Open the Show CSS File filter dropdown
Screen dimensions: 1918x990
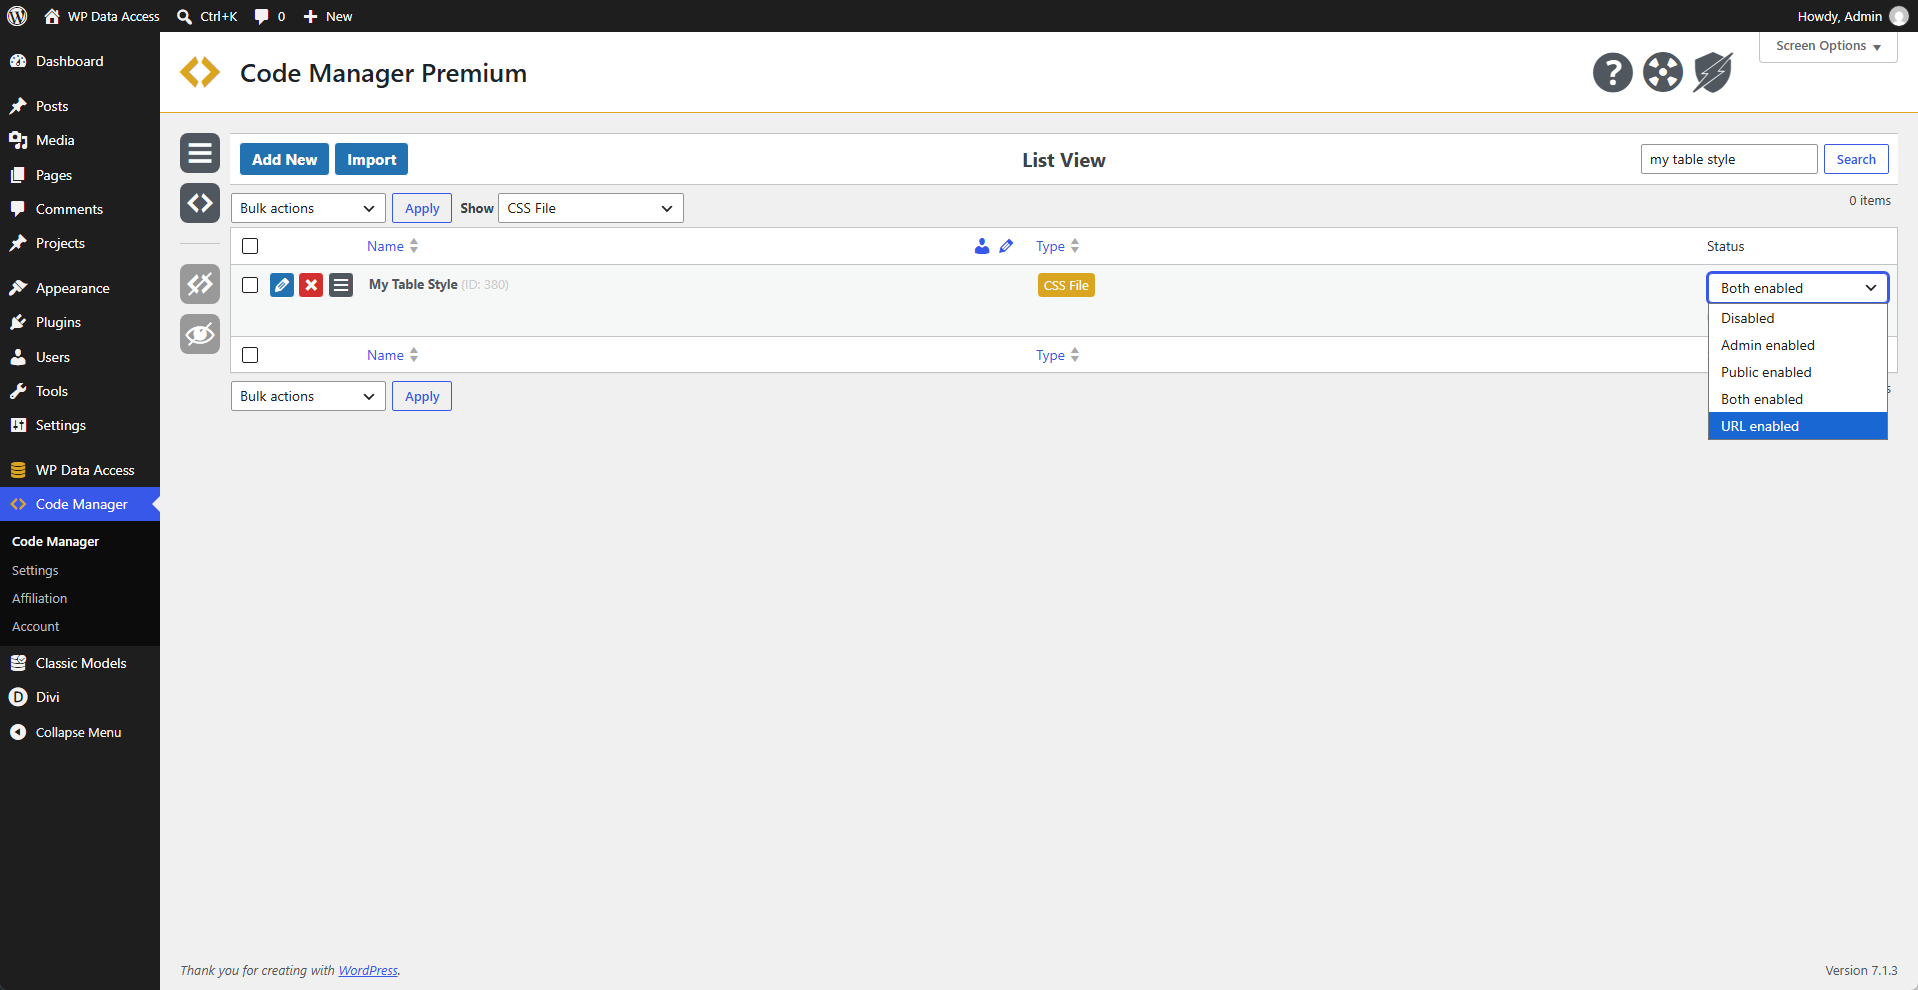tap(591, 208)
